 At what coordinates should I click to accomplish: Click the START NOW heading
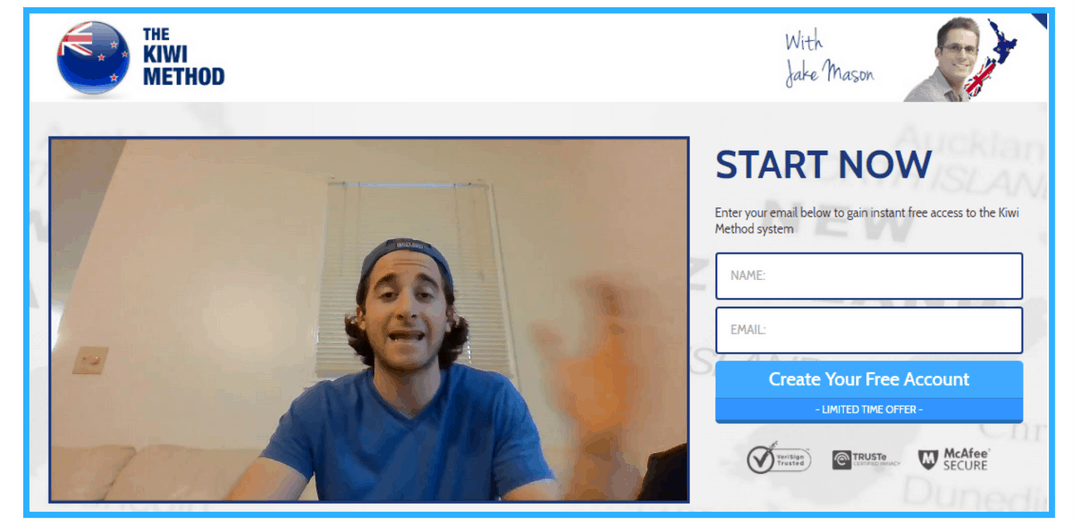tap(823, 164)
